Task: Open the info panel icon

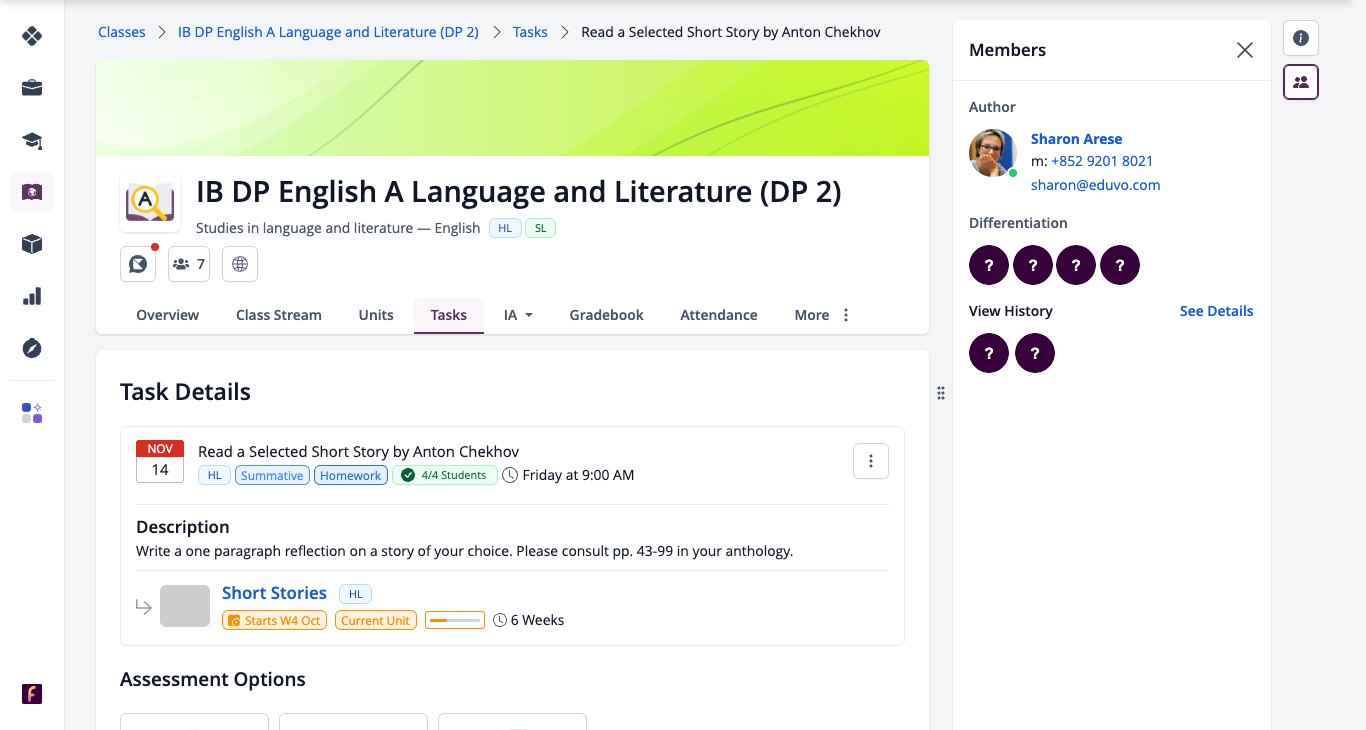Action: pos(1301,38)
